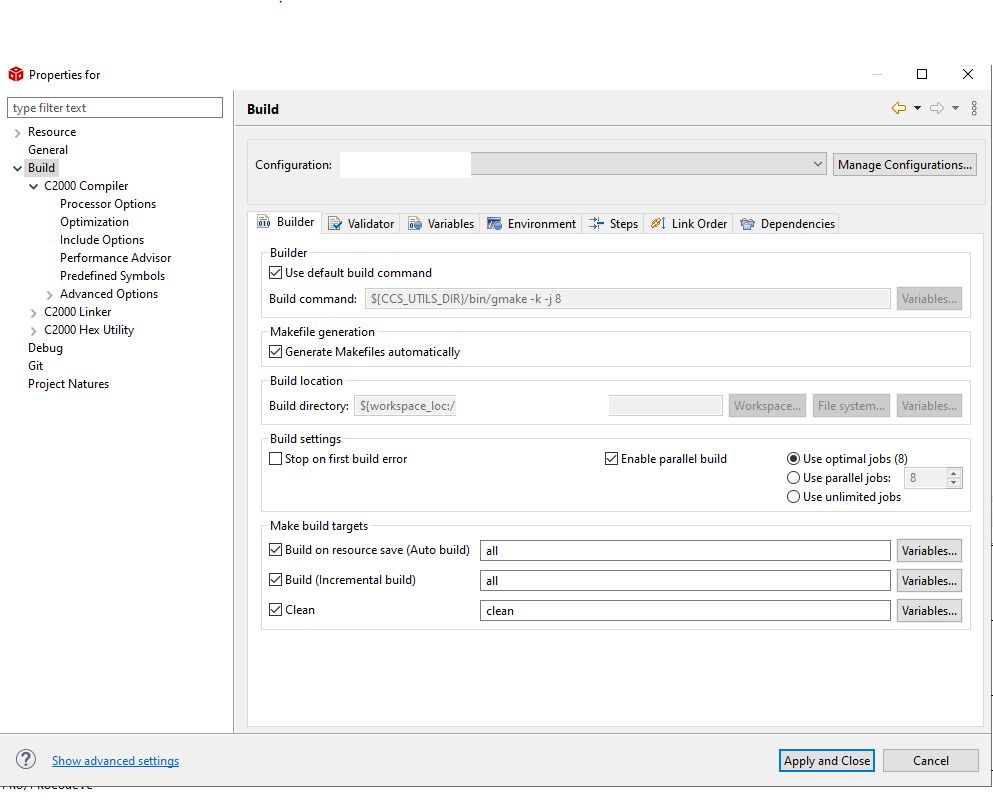The width and height of the screenshot is (993, 806).
Task: Switch to the Builder tab
Action: click(286, 222)
